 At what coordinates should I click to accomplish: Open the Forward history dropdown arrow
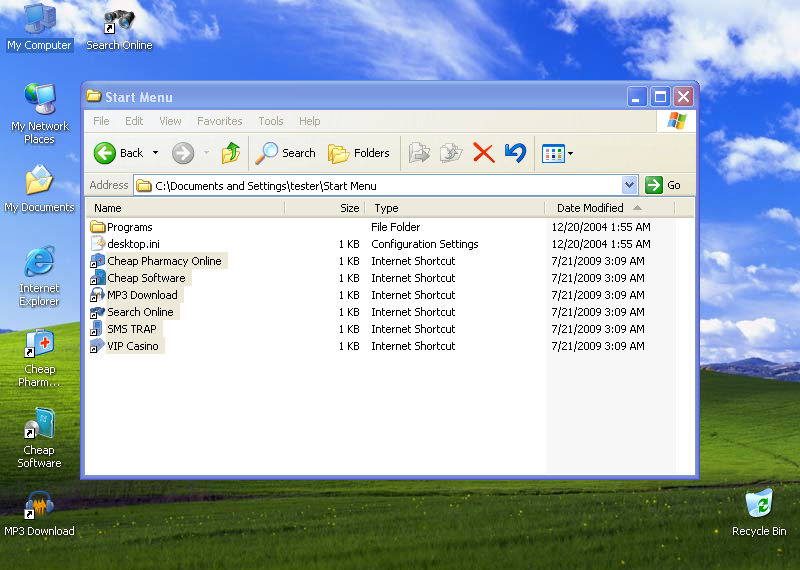206,153
